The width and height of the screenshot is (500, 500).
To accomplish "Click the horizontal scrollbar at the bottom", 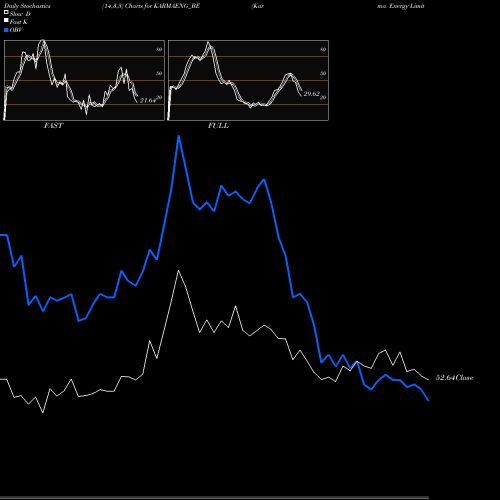I will tap(214, 498).
